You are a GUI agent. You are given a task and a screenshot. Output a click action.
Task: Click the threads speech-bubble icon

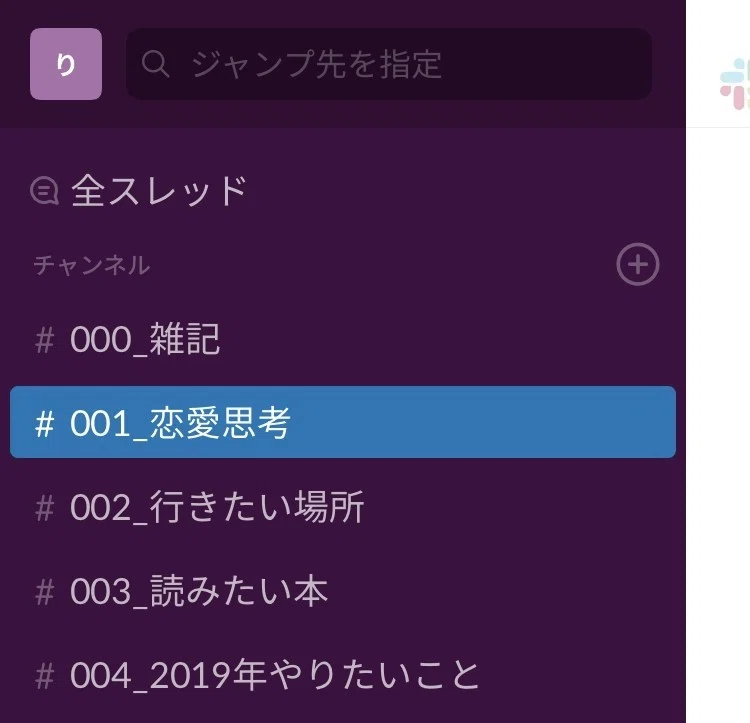44,191
